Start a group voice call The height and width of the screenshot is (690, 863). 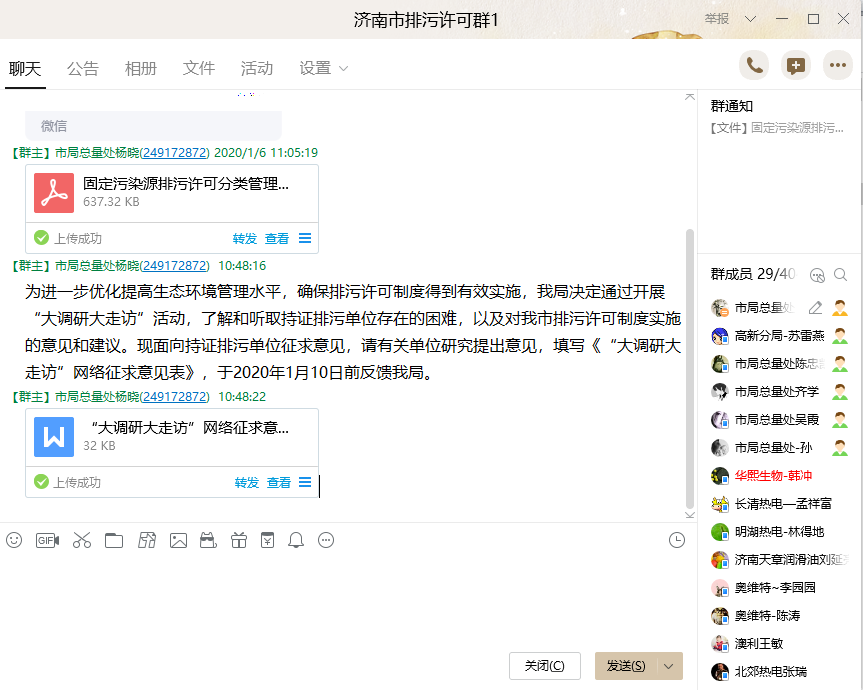click(x=754, y=66)
